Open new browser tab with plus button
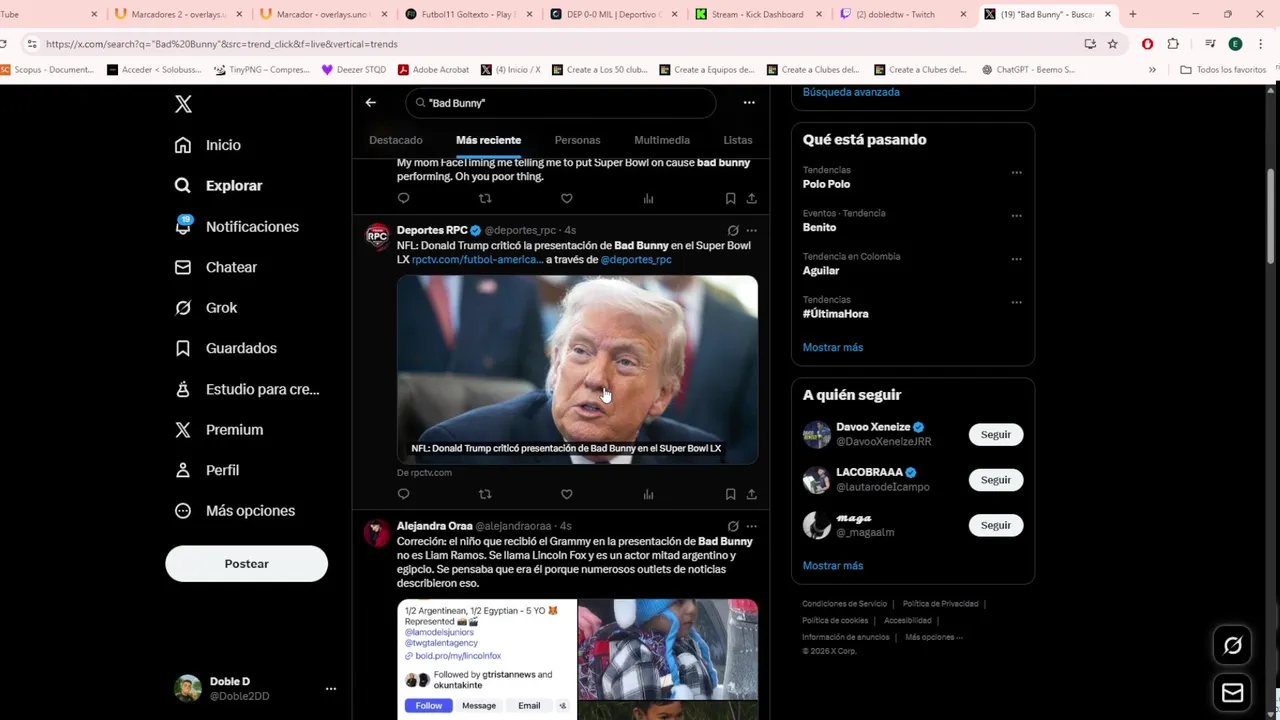This screenshot has height=720, width=1280. coord(1132,14)
